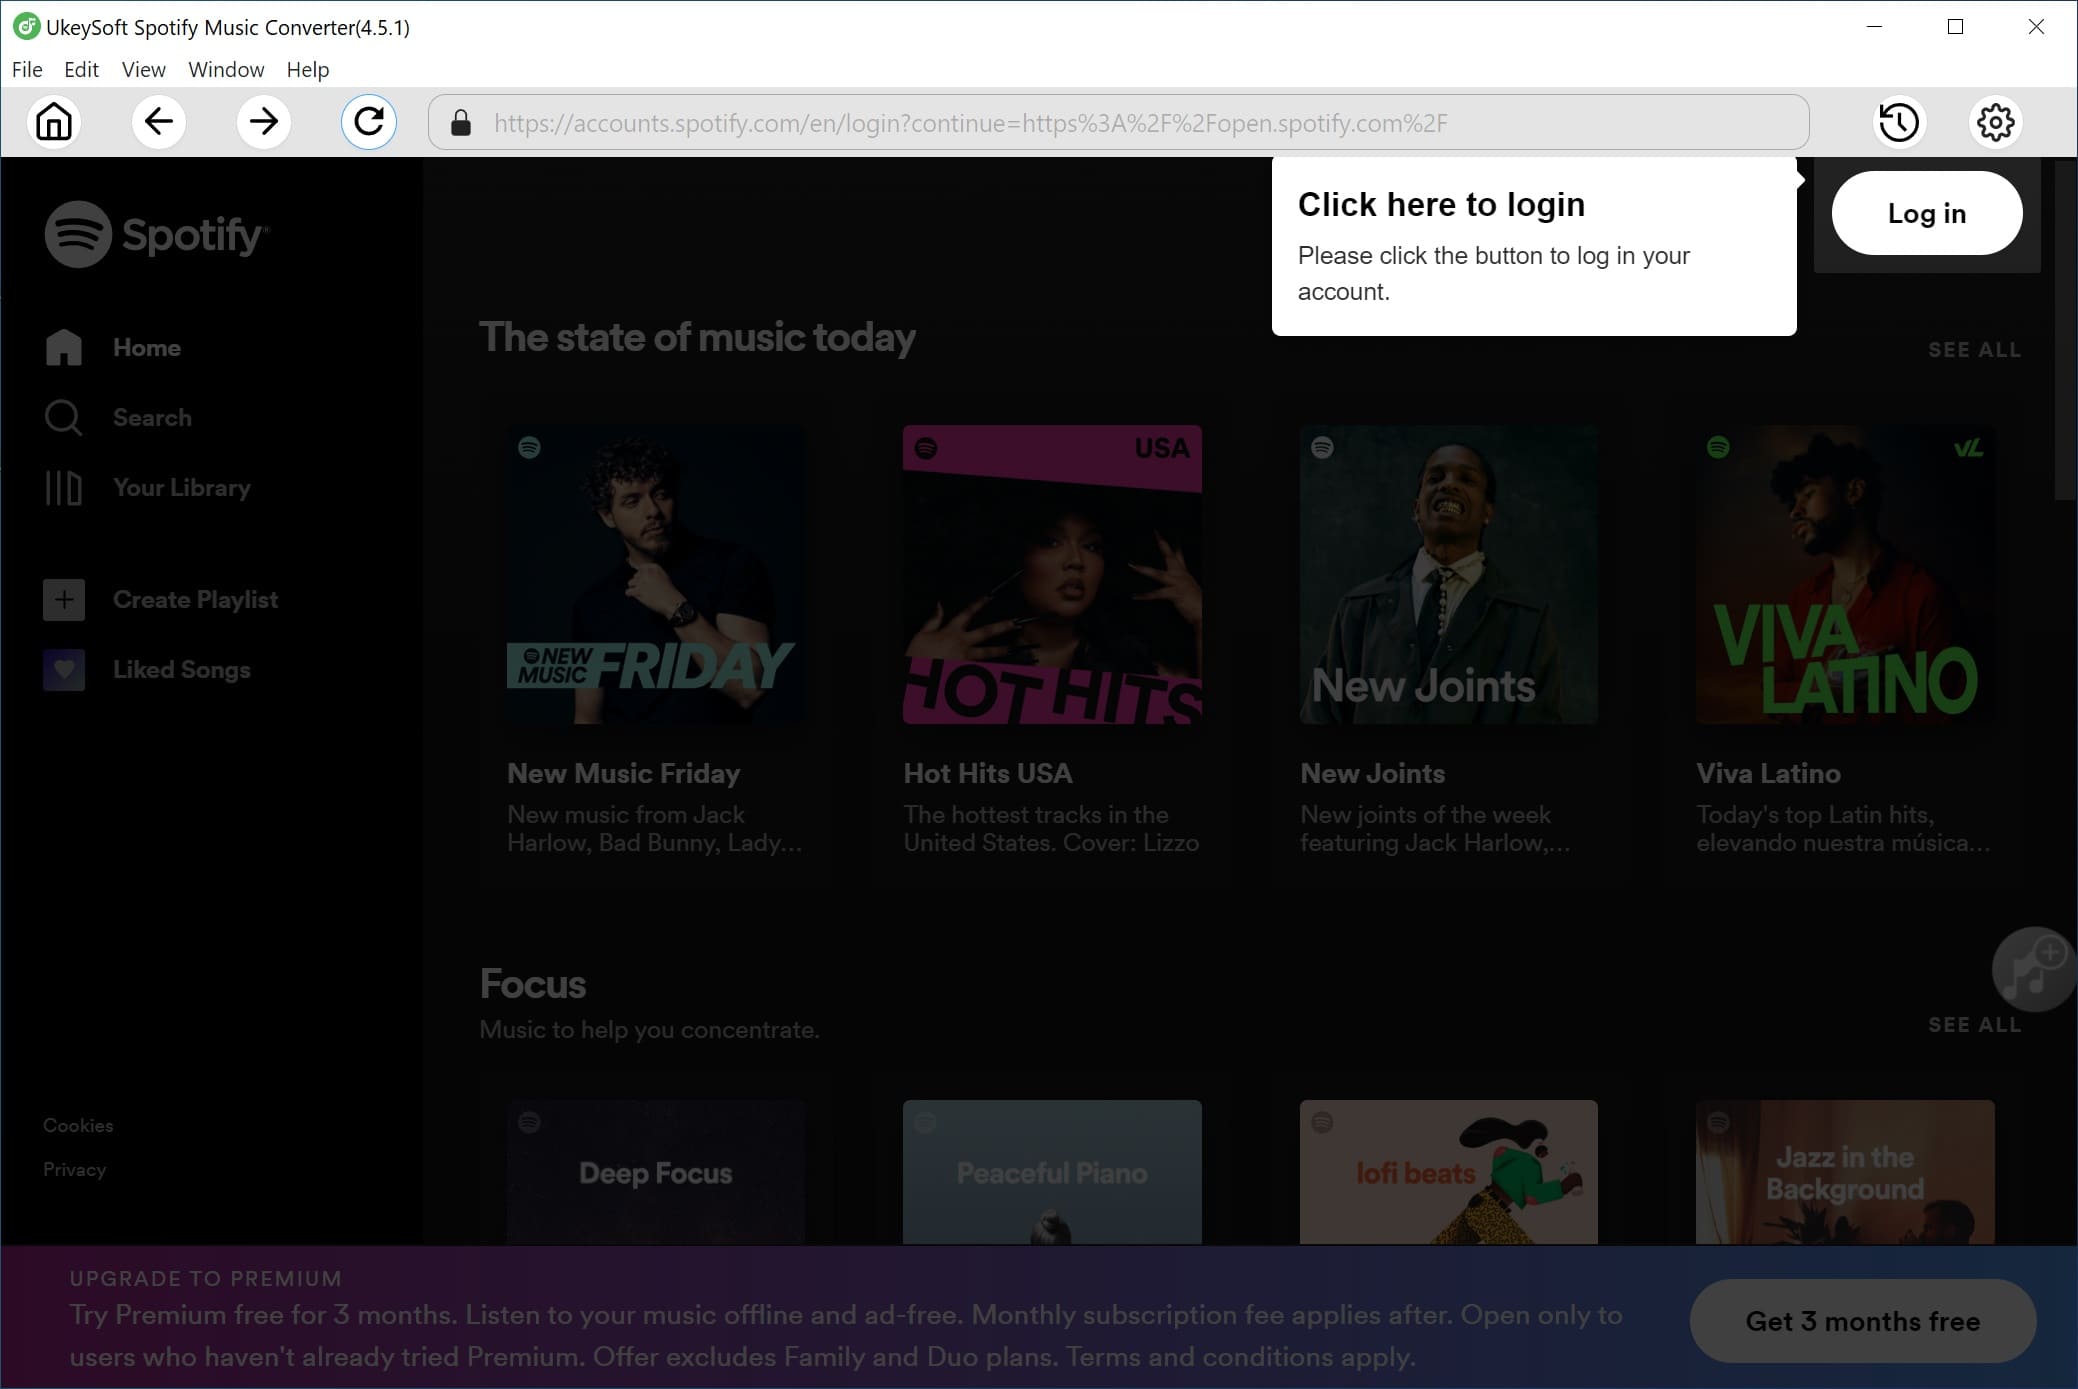
Task: Click the Get 3 months free button
Action: coord(1863,1321)
